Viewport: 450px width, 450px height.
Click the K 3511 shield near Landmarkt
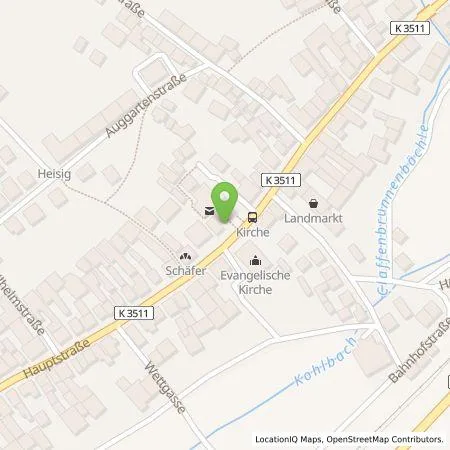tap(281, 180)
